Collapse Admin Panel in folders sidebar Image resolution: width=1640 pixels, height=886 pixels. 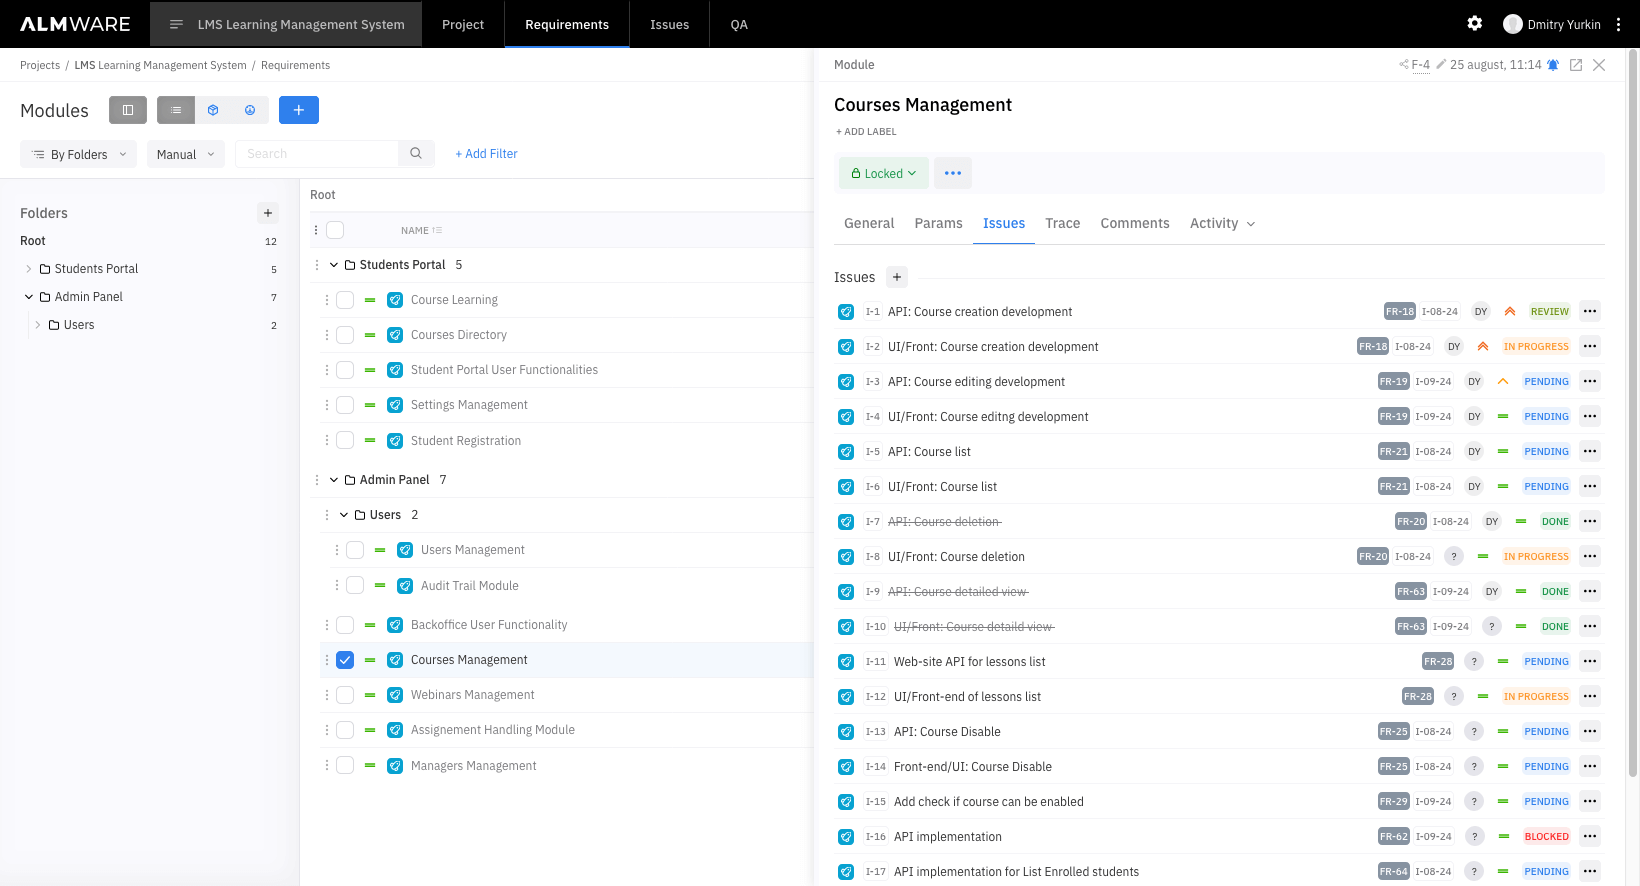coord(28,297)
